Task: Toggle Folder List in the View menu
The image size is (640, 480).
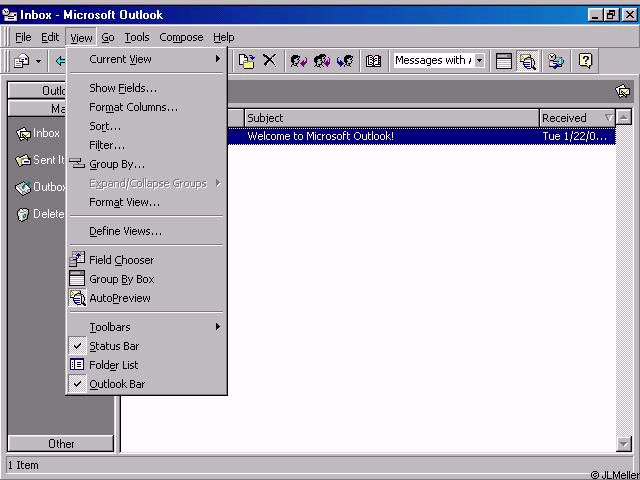Action: (147, 365)
